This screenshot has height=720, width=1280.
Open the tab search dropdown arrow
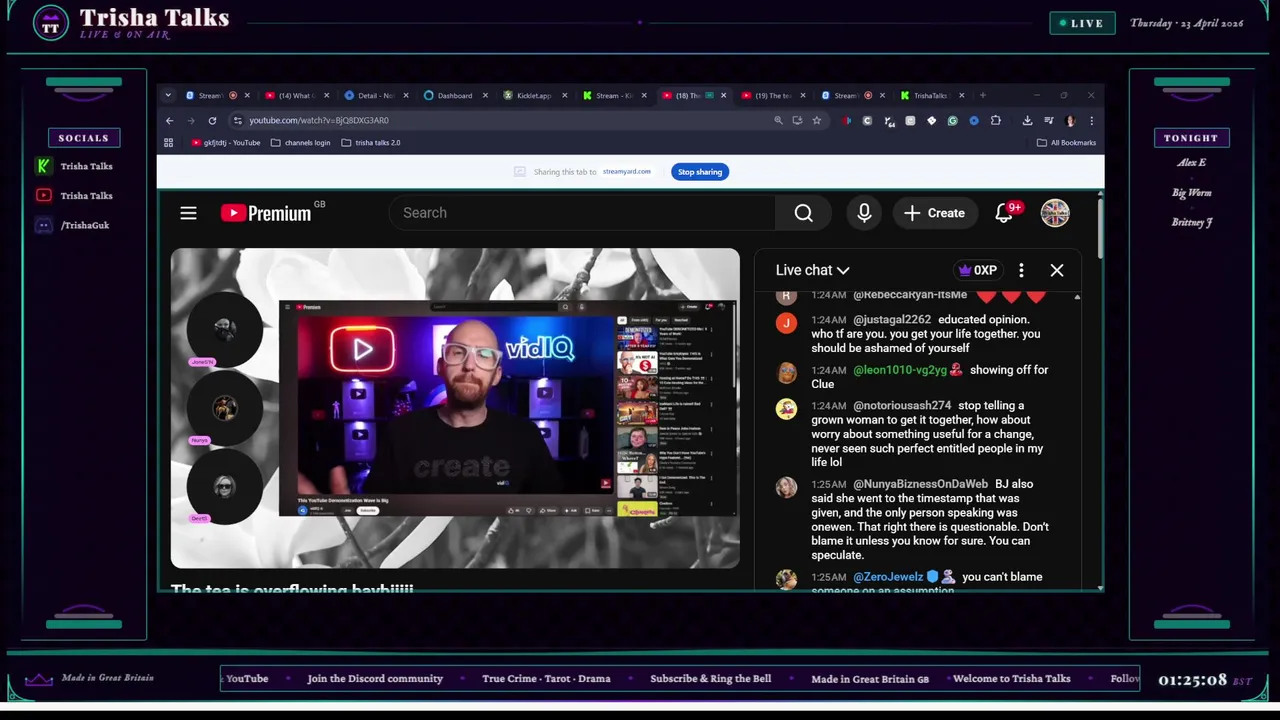[168, 95]
